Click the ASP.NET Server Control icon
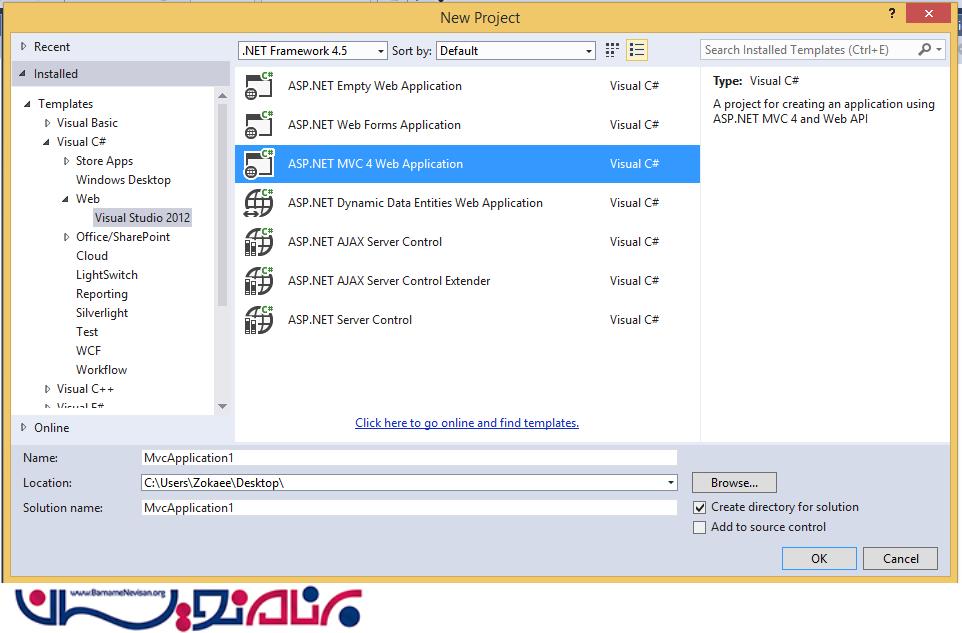The image size is (962, 633). click(259, 320)
